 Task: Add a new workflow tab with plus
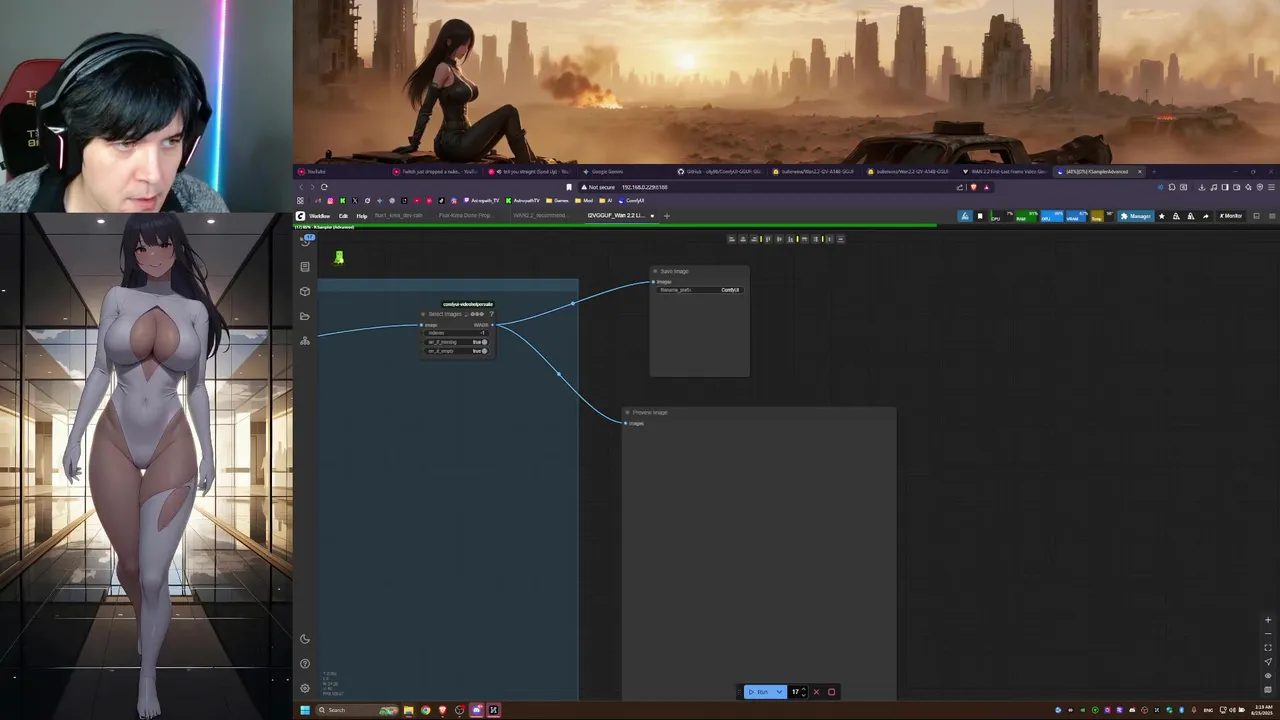[667, 216]
